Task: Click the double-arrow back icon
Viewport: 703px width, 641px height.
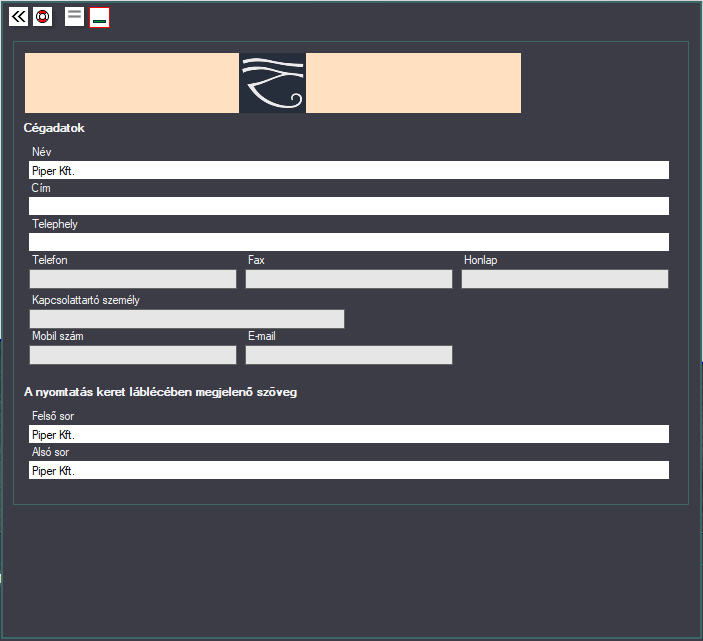Action: [x=18, y=17]
